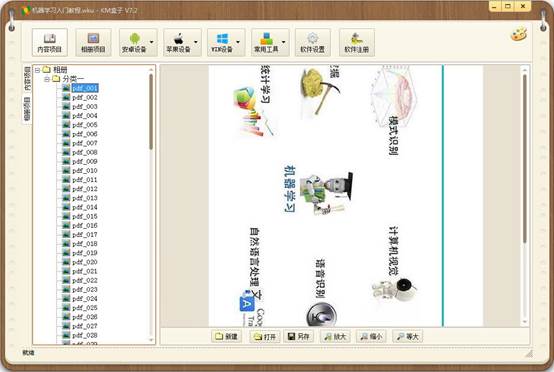Click the 常用工具 icon
The width and height of the screenshot is (554, 372).
point(266,38)
